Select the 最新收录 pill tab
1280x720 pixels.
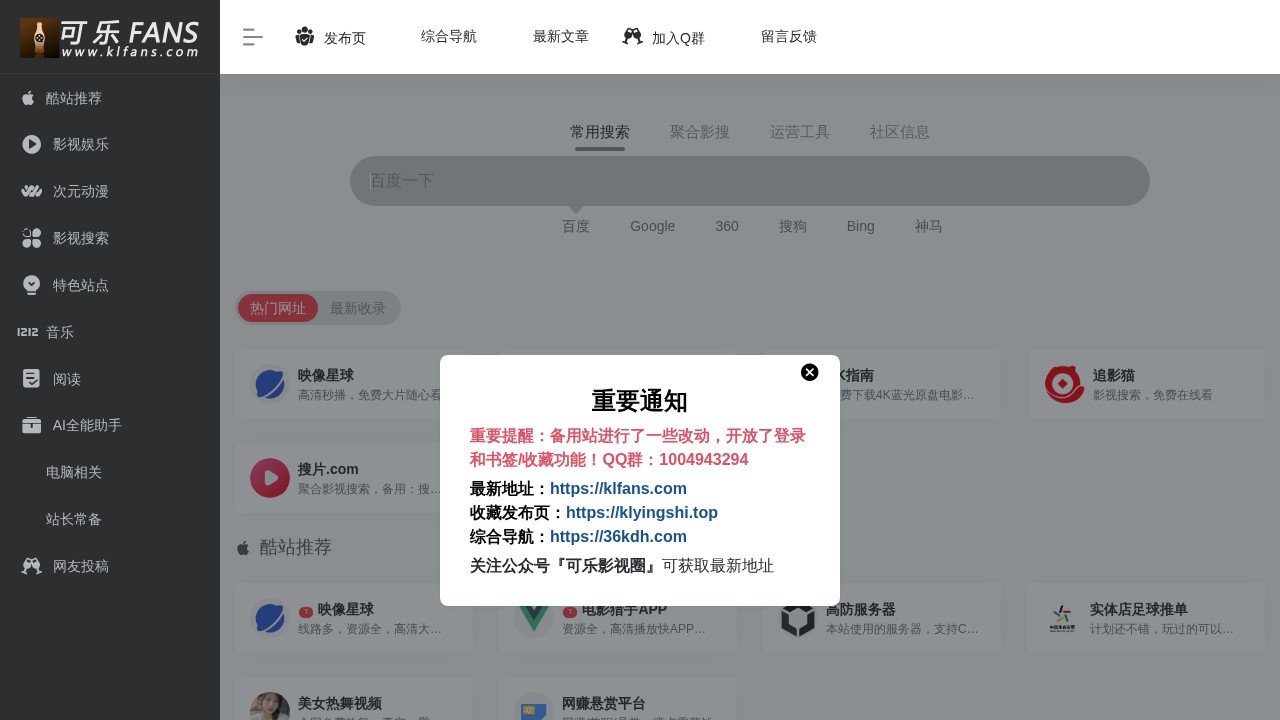pyautogui.click(x=358, y=308)
